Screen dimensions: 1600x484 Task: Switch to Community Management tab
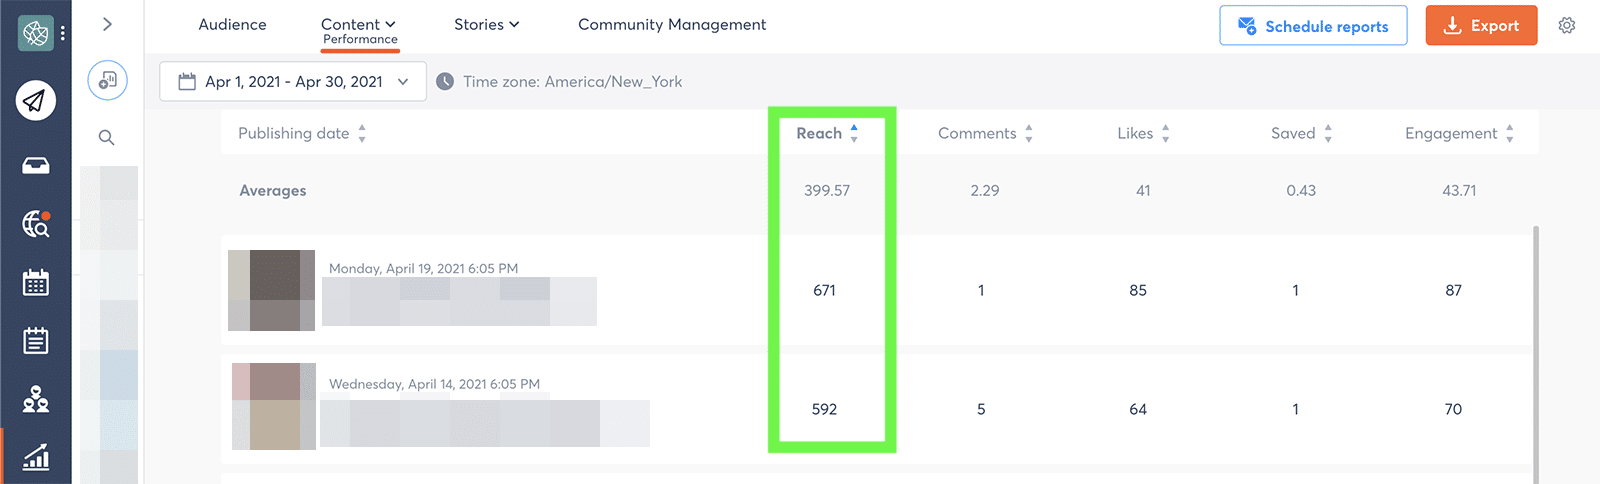click(x=672, y=25)
